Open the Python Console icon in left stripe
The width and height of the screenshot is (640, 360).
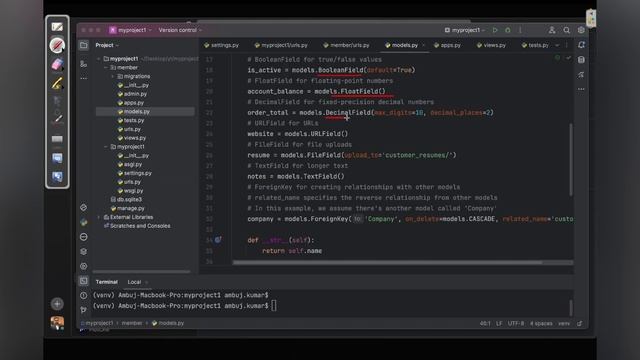pyautogui.click(x=84, y=222)
